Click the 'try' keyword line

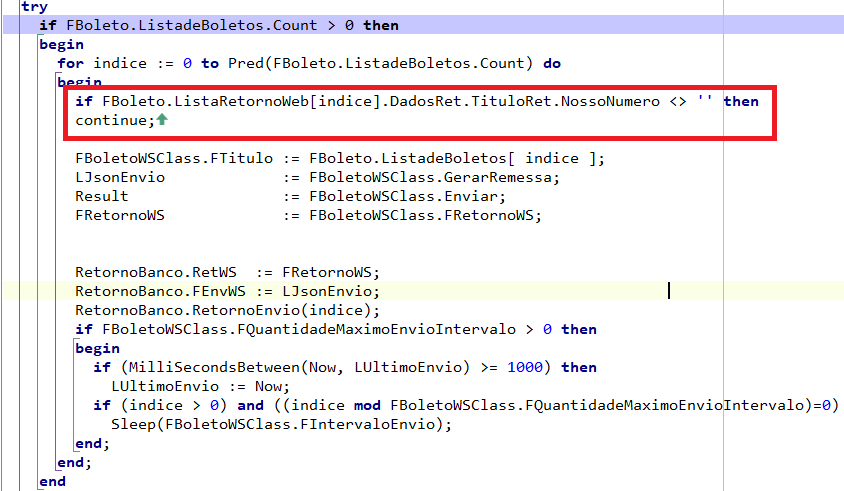coord(34,6)
